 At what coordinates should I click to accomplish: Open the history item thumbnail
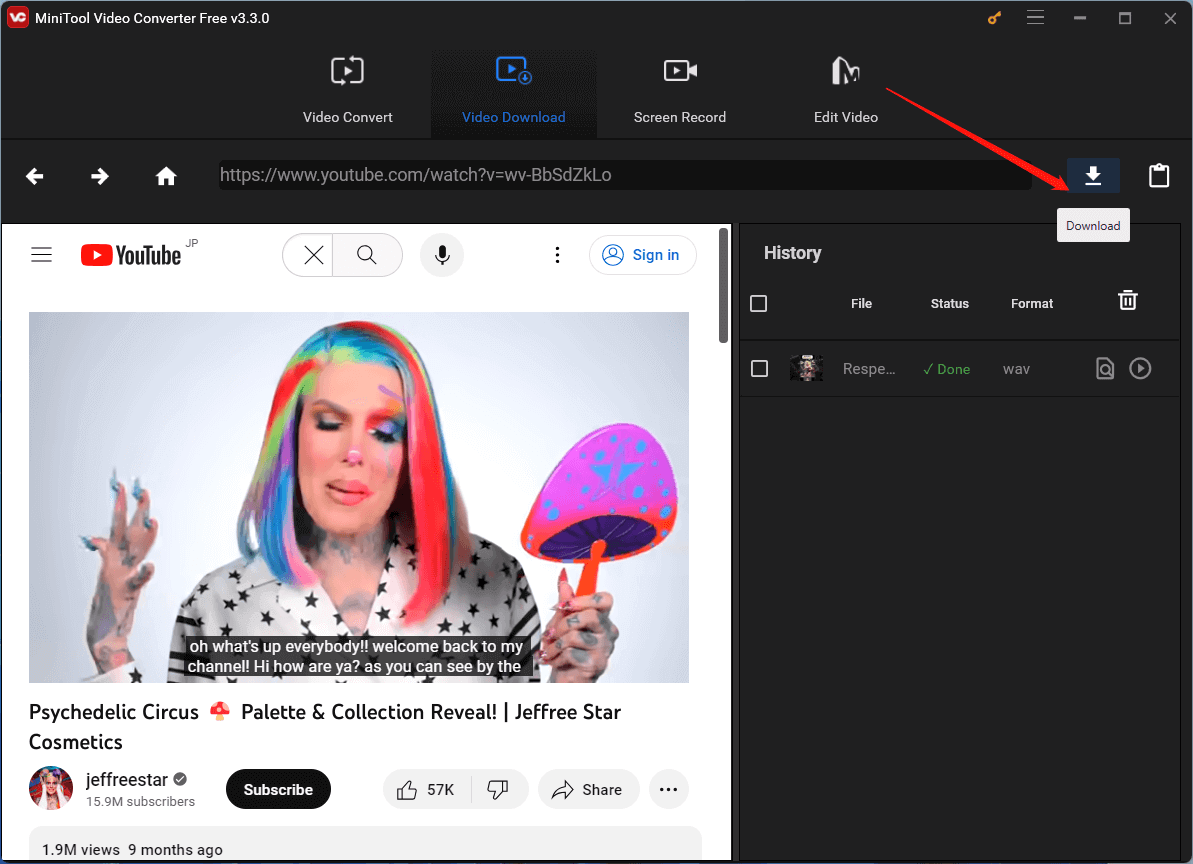pyautogui.click(x=806, y=368)
